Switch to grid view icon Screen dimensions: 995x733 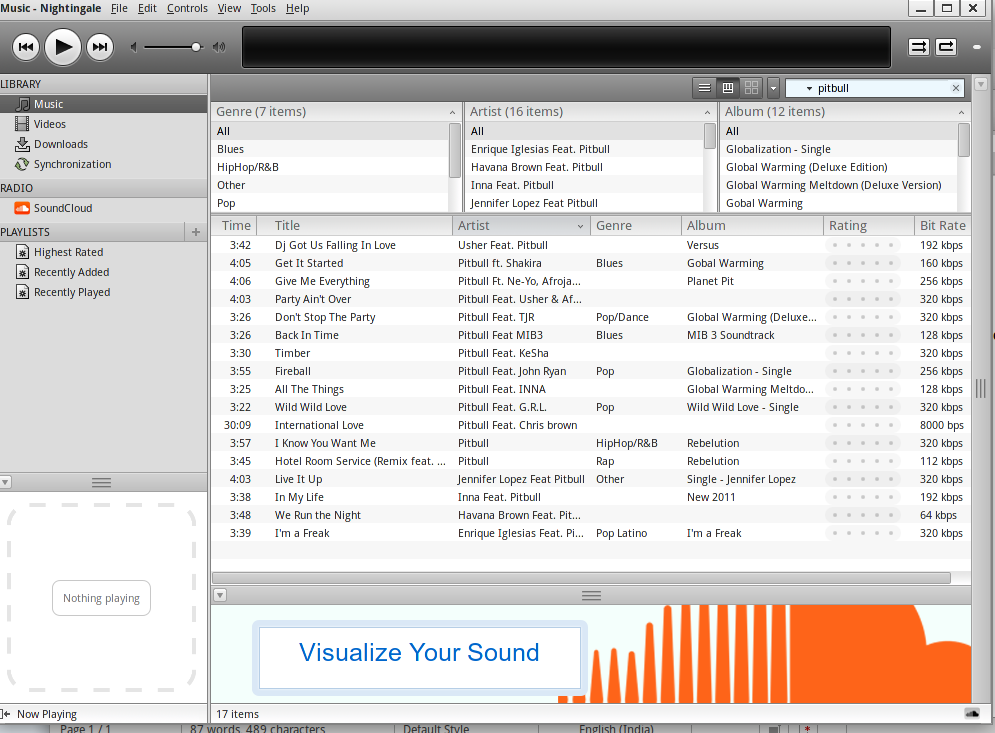(x=751, y=88)
